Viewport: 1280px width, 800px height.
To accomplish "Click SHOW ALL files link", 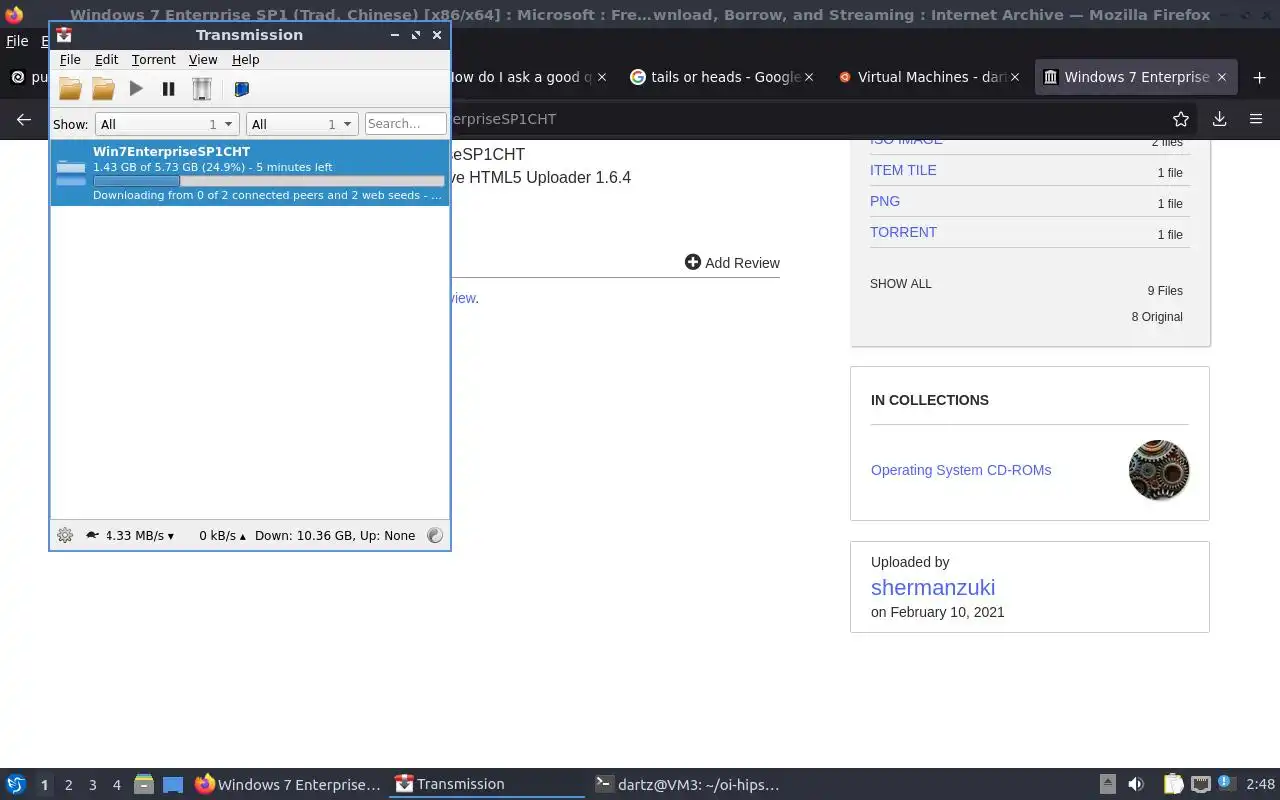I will 900,284.
